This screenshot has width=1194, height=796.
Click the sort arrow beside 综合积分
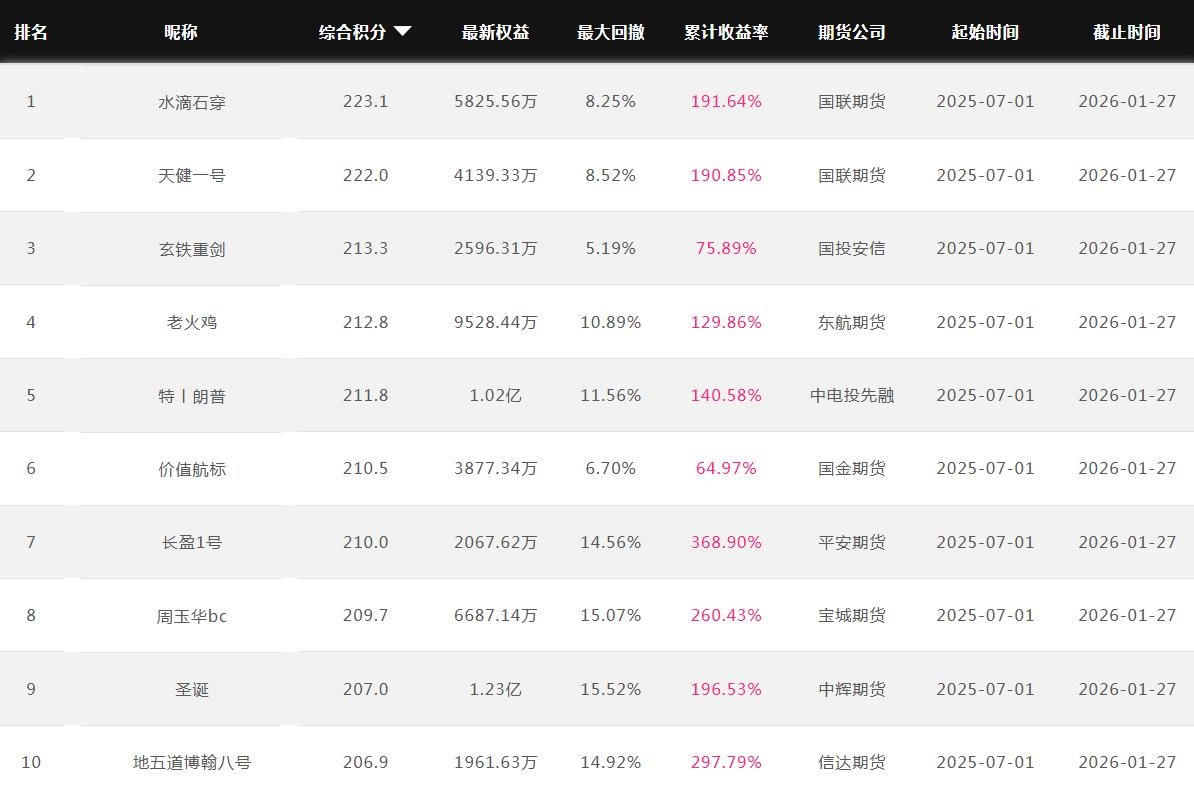[x=403, y=32]
